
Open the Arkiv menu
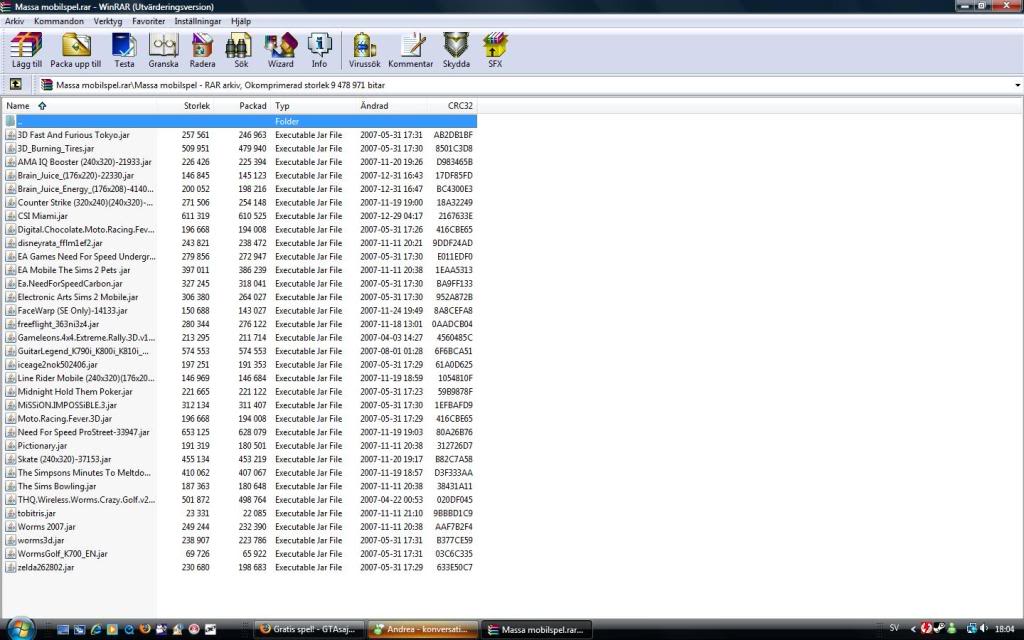pos(14,21)
